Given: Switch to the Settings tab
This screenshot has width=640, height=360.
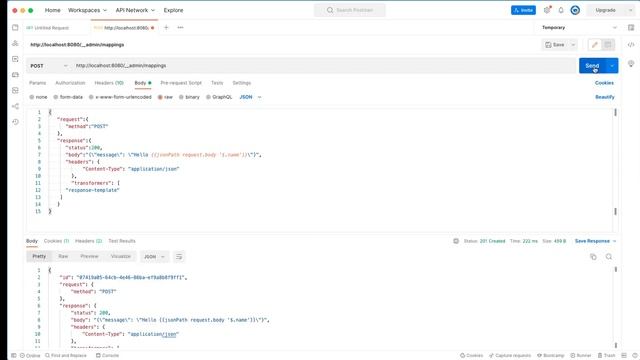Looking at the screenshot, I should pyautogui.click(x=242, y=83).
